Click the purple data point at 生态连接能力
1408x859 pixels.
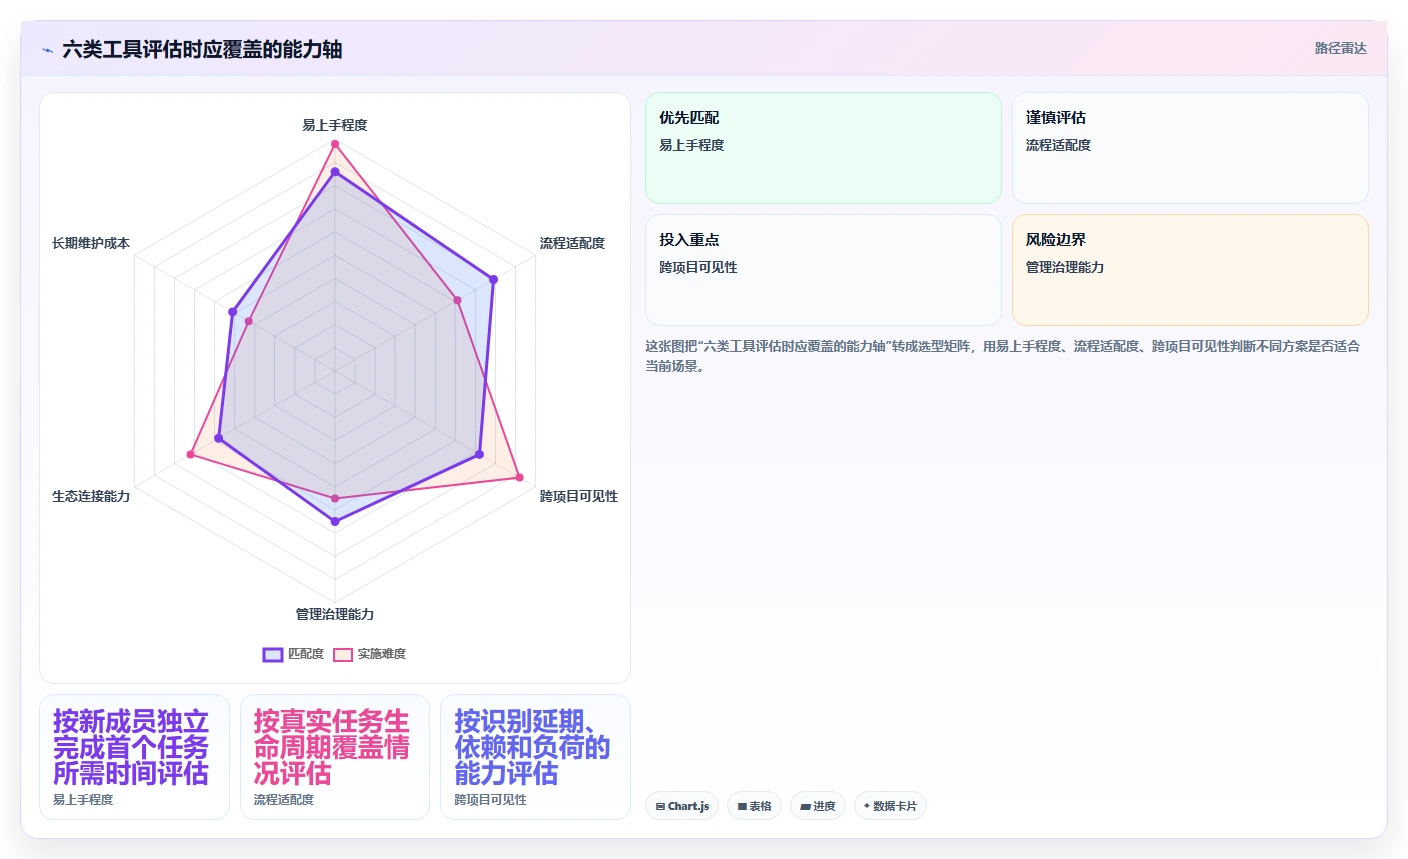(x=219, y=438)
